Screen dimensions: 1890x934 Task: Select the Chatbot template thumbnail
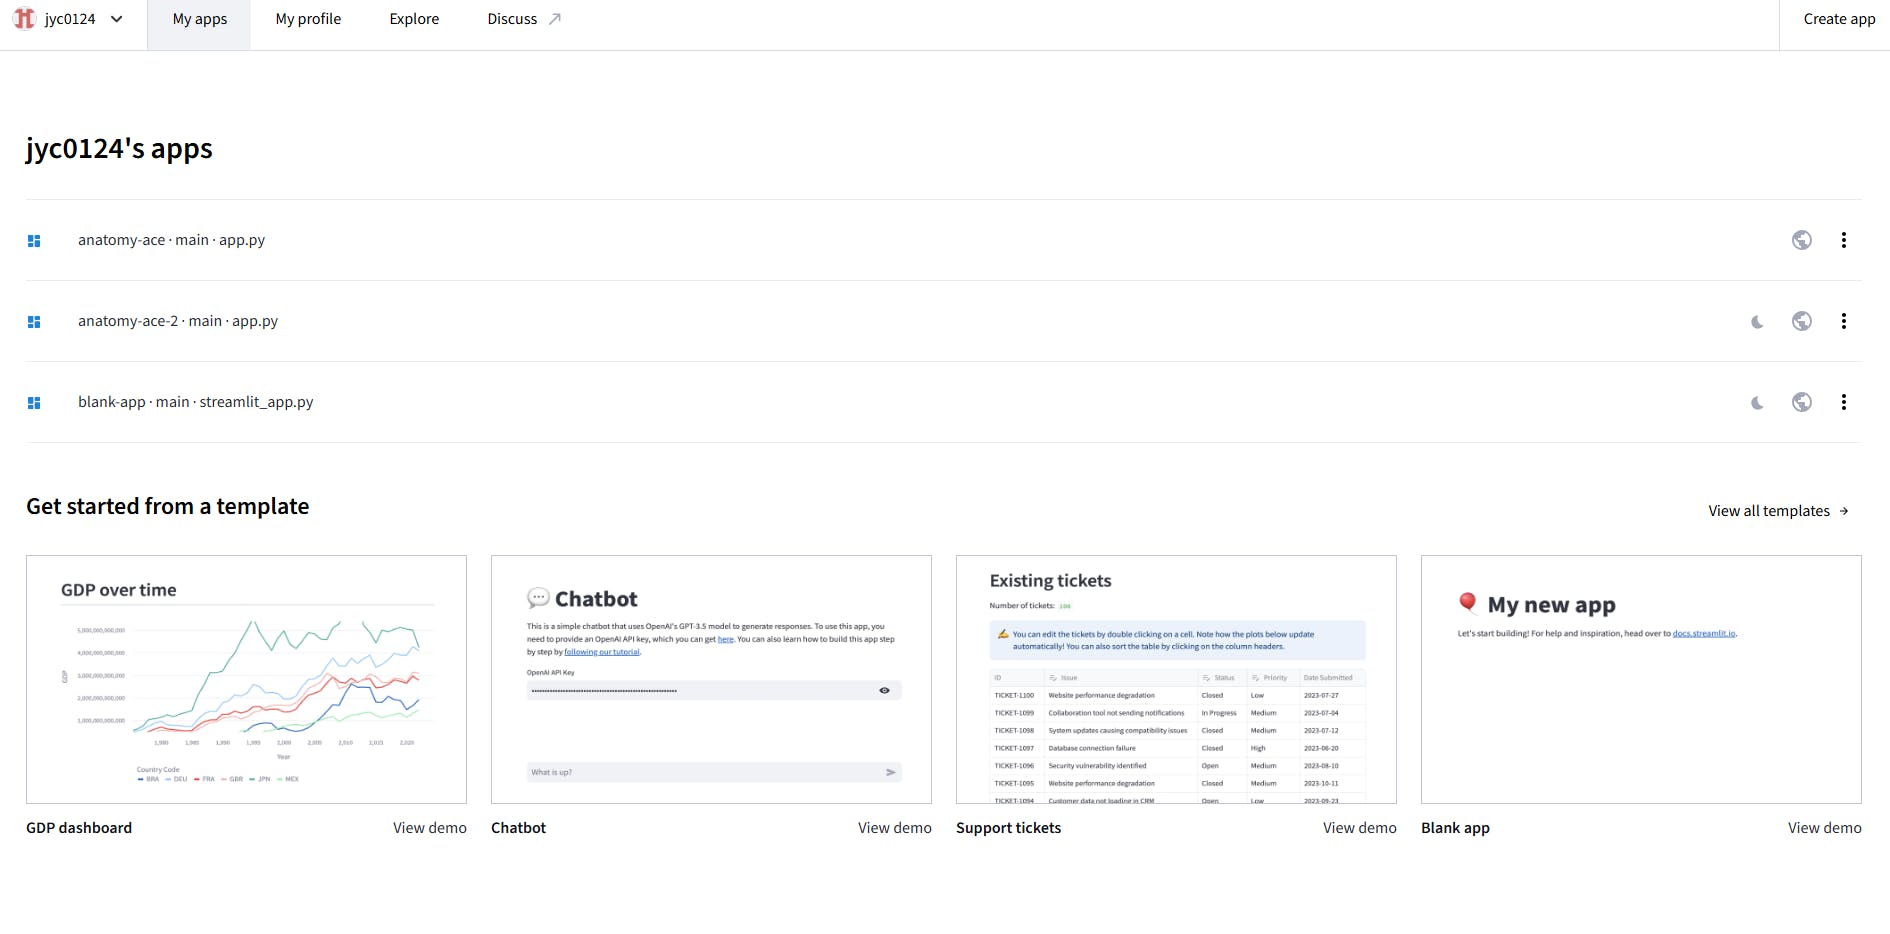click(x=711, y=679)
